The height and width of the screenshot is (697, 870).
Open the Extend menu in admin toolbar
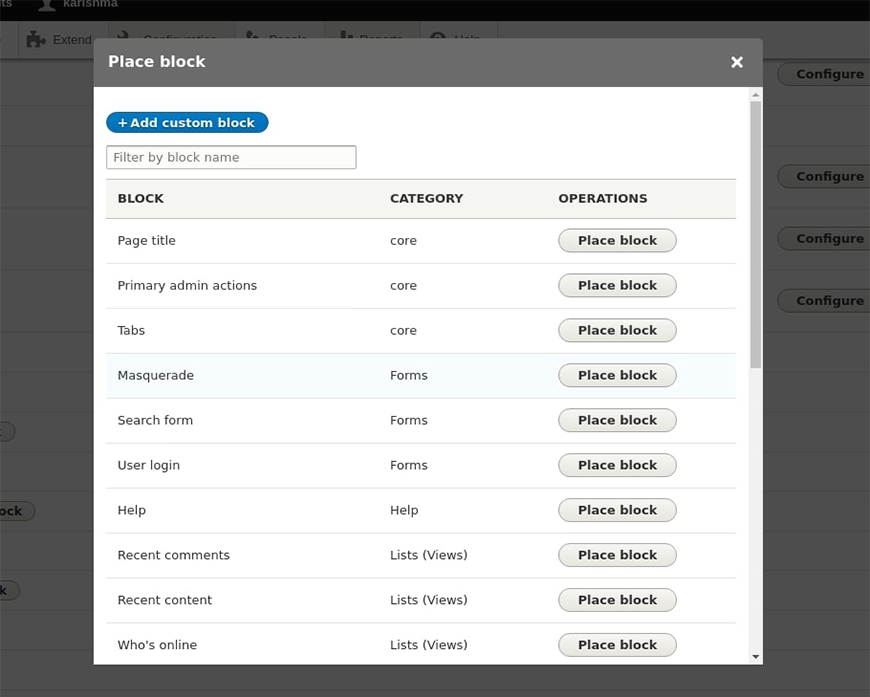[71, 40]
